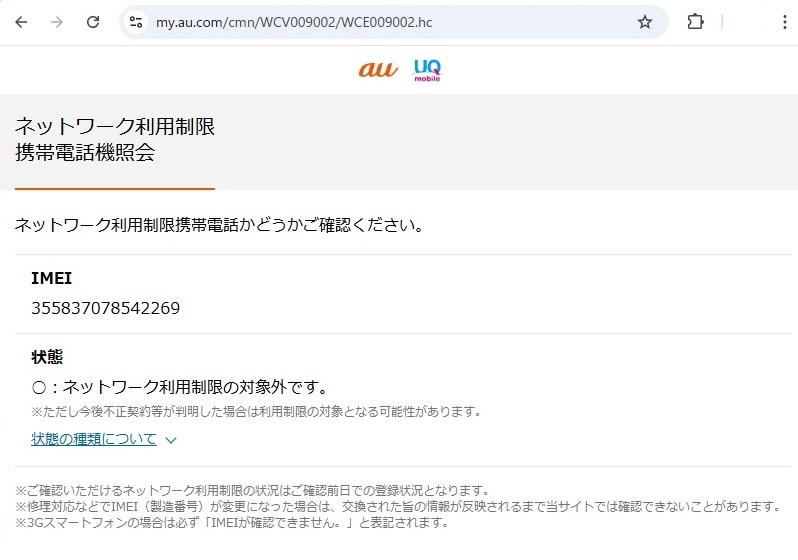Click the subtitle 携帯電話機照会
Screen dimensions: 798x560
(85, 152)
